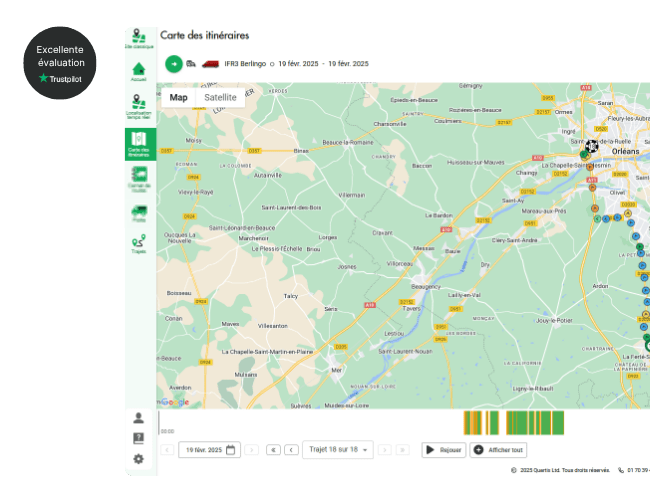
Task: Click the black-white finish marker near Orléans
Action: pos(592,146)
